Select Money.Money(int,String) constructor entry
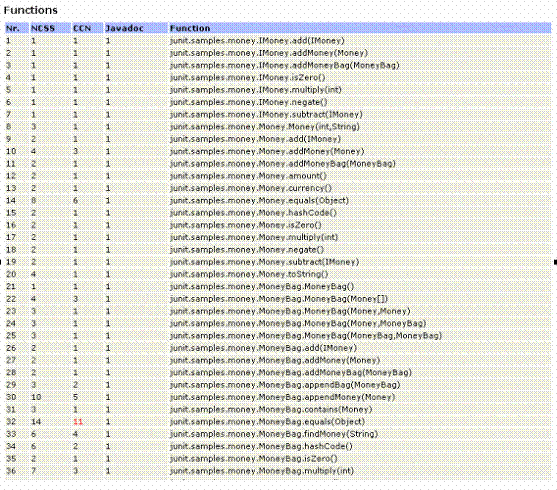Viewport: 557px width, 490px height. click(x=265, y=126)
